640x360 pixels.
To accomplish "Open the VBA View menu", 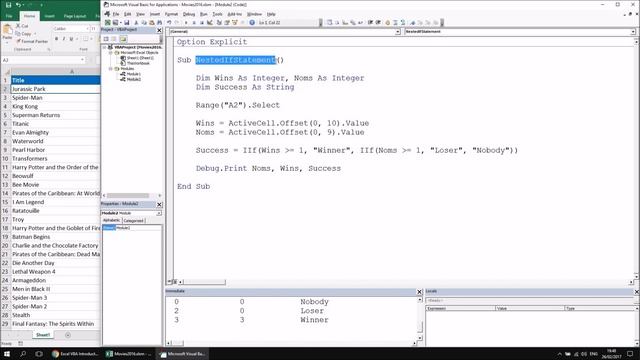I will [140, 14].
